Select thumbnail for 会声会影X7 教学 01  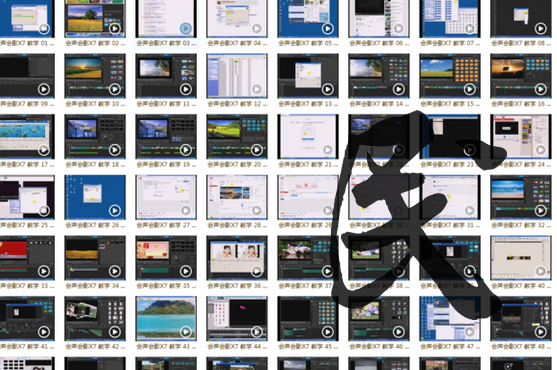click(27, 18)
